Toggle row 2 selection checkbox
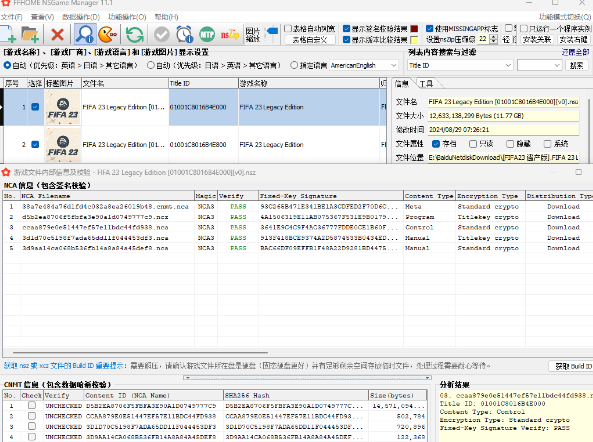The image size is (593, 442). (x=35, y=144)
